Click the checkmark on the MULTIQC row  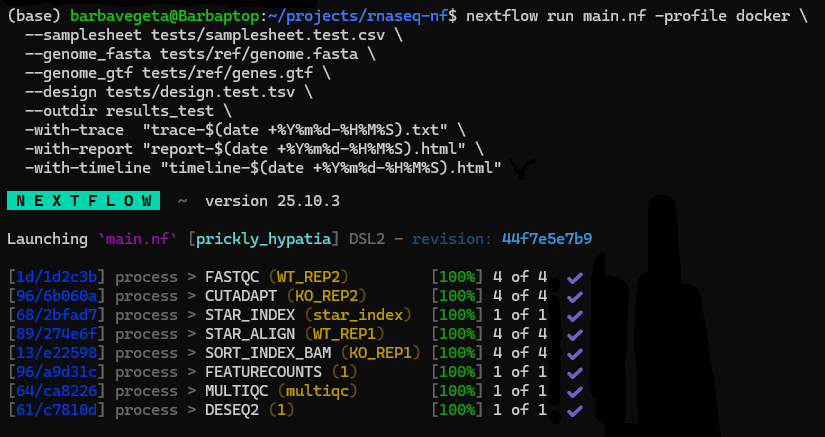[575, 391]
